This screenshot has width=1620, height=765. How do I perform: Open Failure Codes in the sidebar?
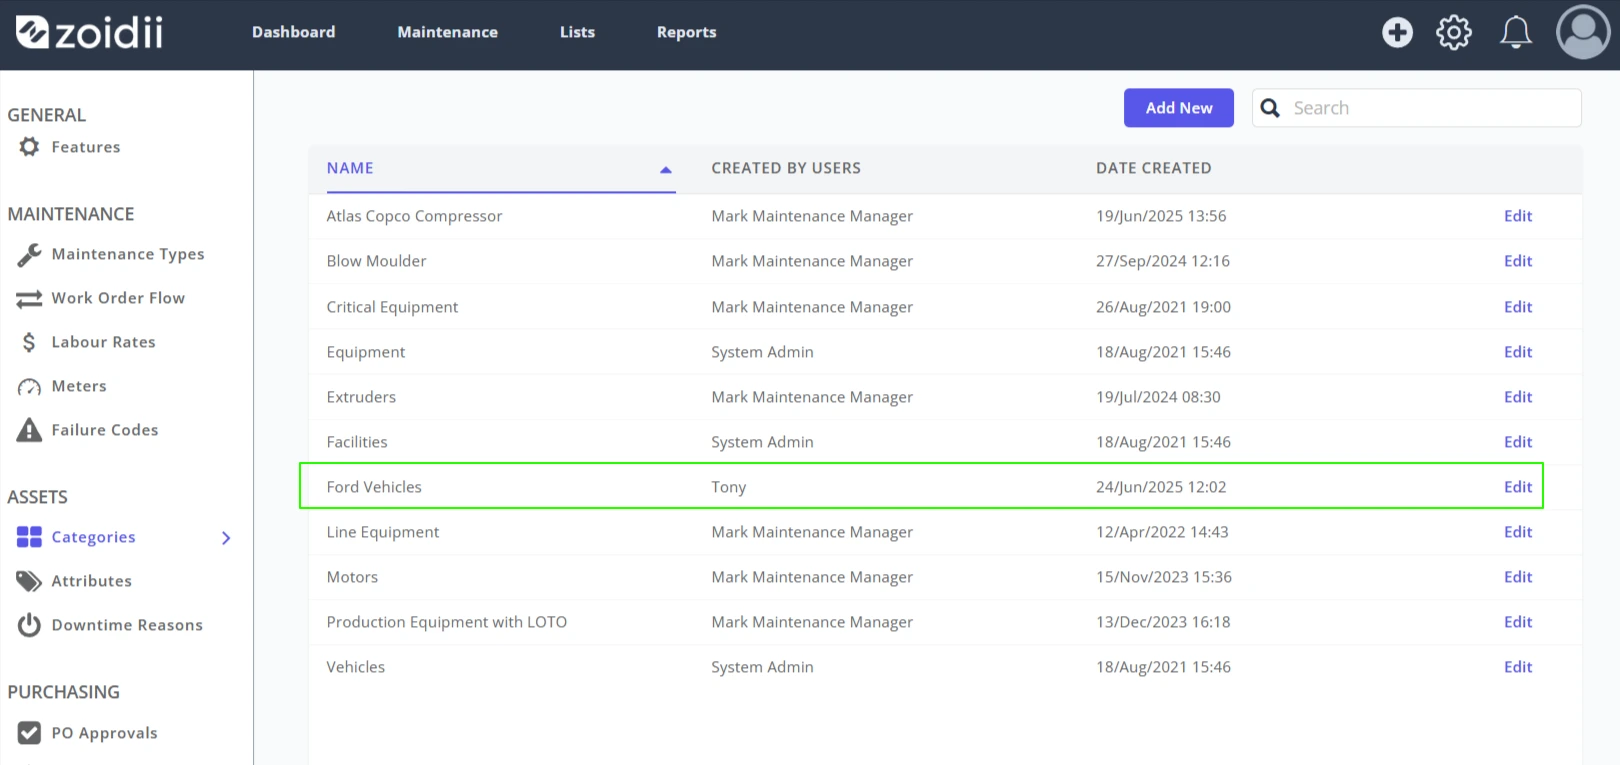pos(105,430)
